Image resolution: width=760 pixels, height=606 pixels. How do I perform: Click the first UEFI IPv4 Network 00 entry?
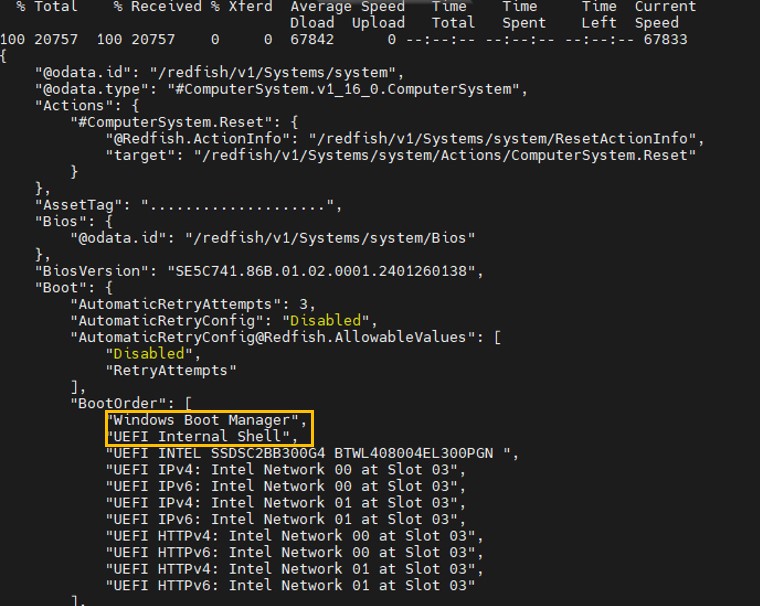click(x=286, y=469)
